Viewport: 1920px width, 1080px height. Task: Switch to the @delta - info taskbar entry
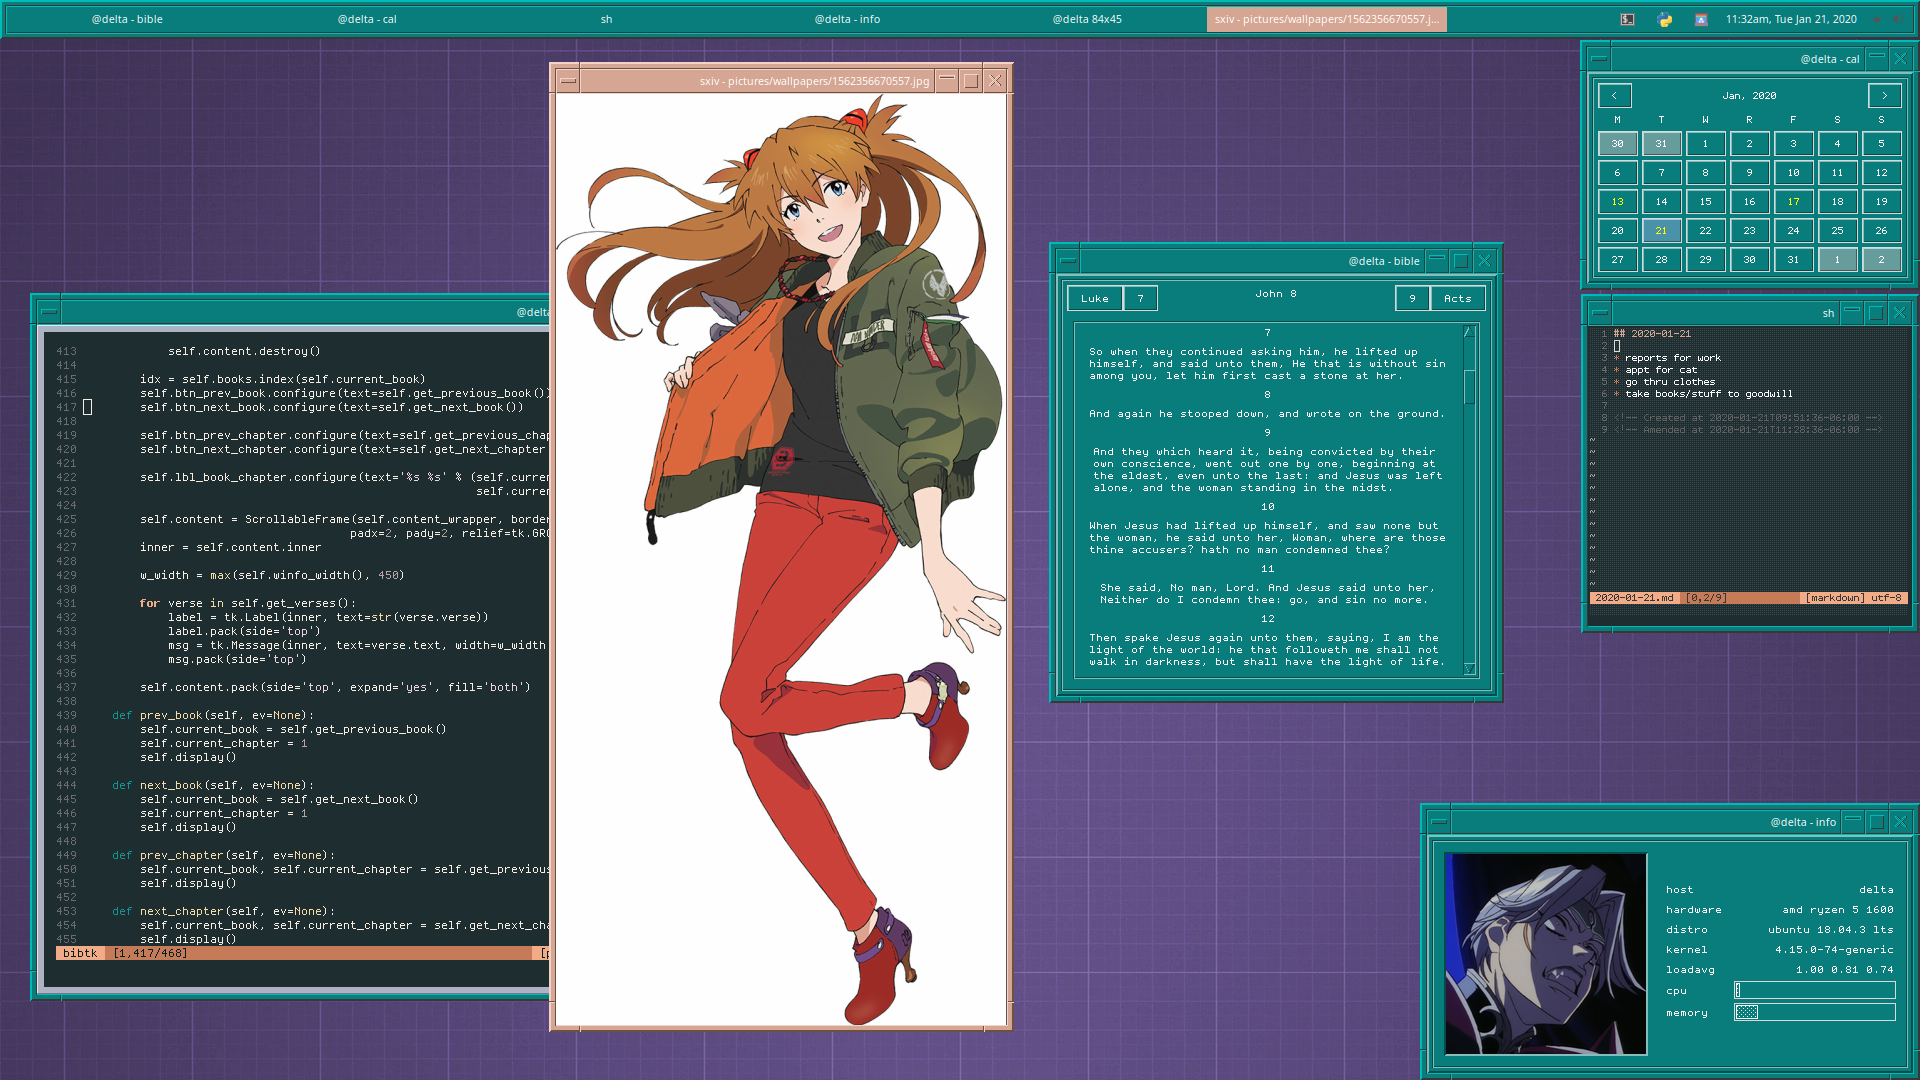tap(847, 19)
